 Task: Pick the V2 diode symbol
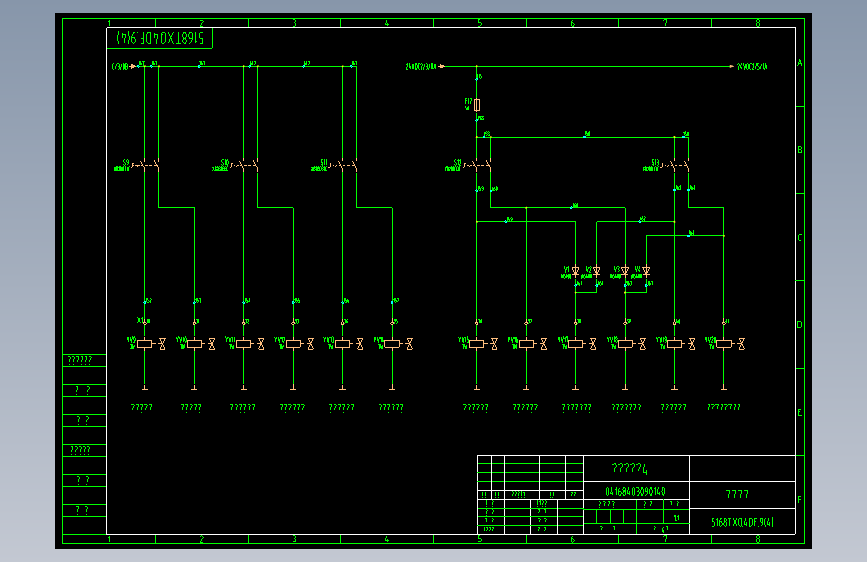597,271
